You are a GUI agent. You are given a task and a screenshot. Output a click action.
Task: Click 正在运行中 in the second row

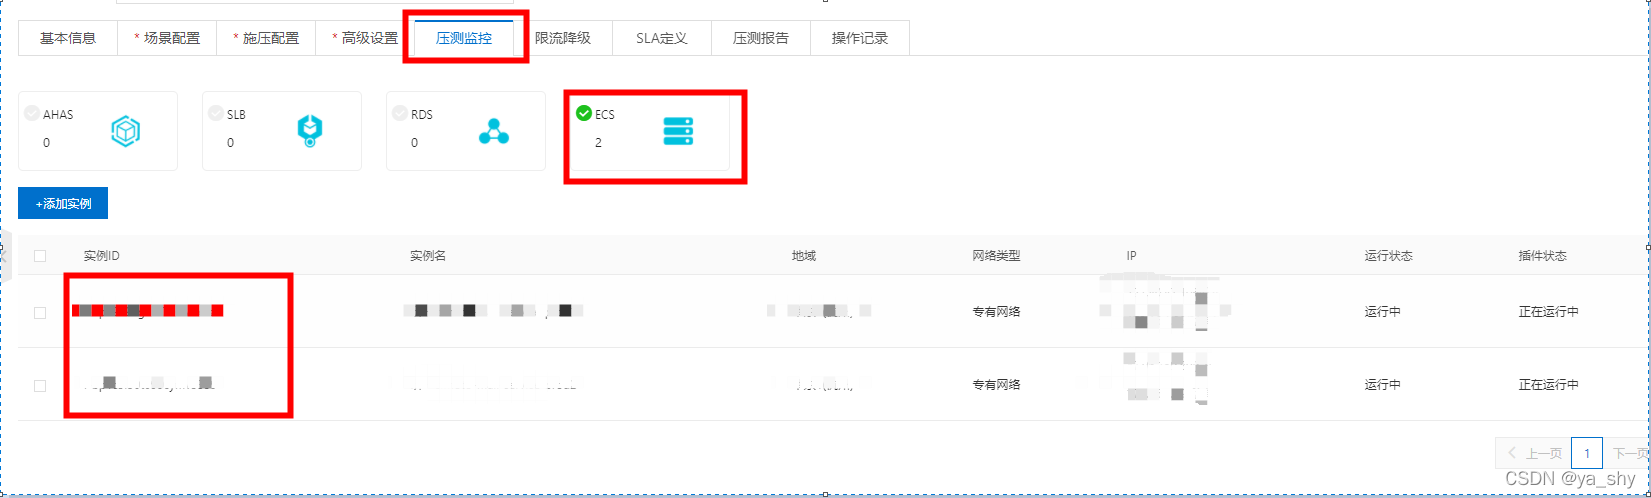pyautogui.click(x=1549, y=385)
